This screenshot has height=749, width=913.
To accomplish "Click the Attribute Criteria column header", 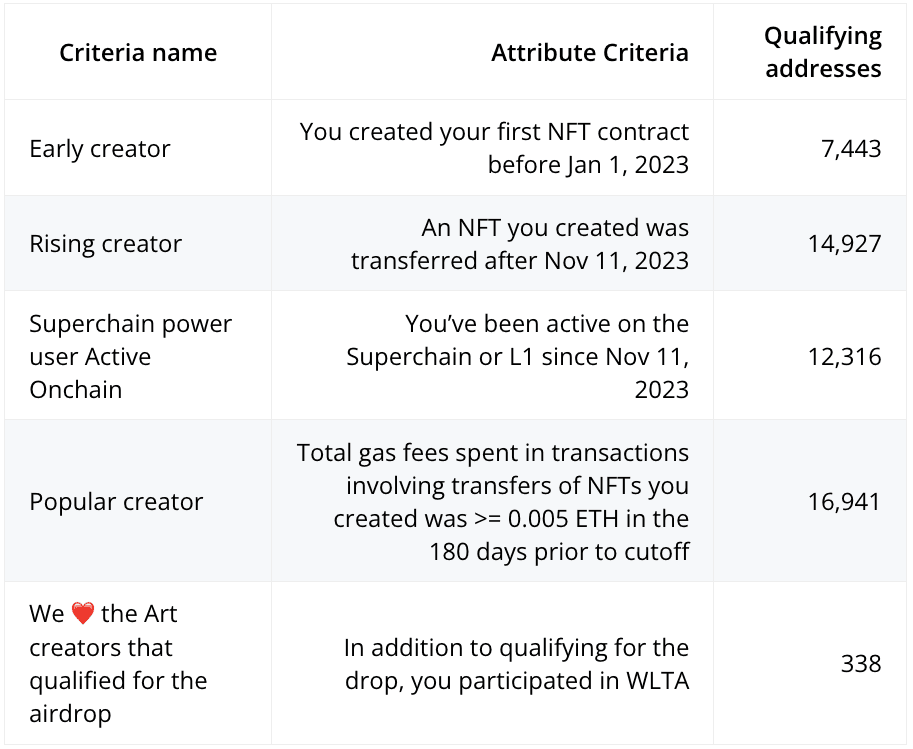I will (590, 52).
